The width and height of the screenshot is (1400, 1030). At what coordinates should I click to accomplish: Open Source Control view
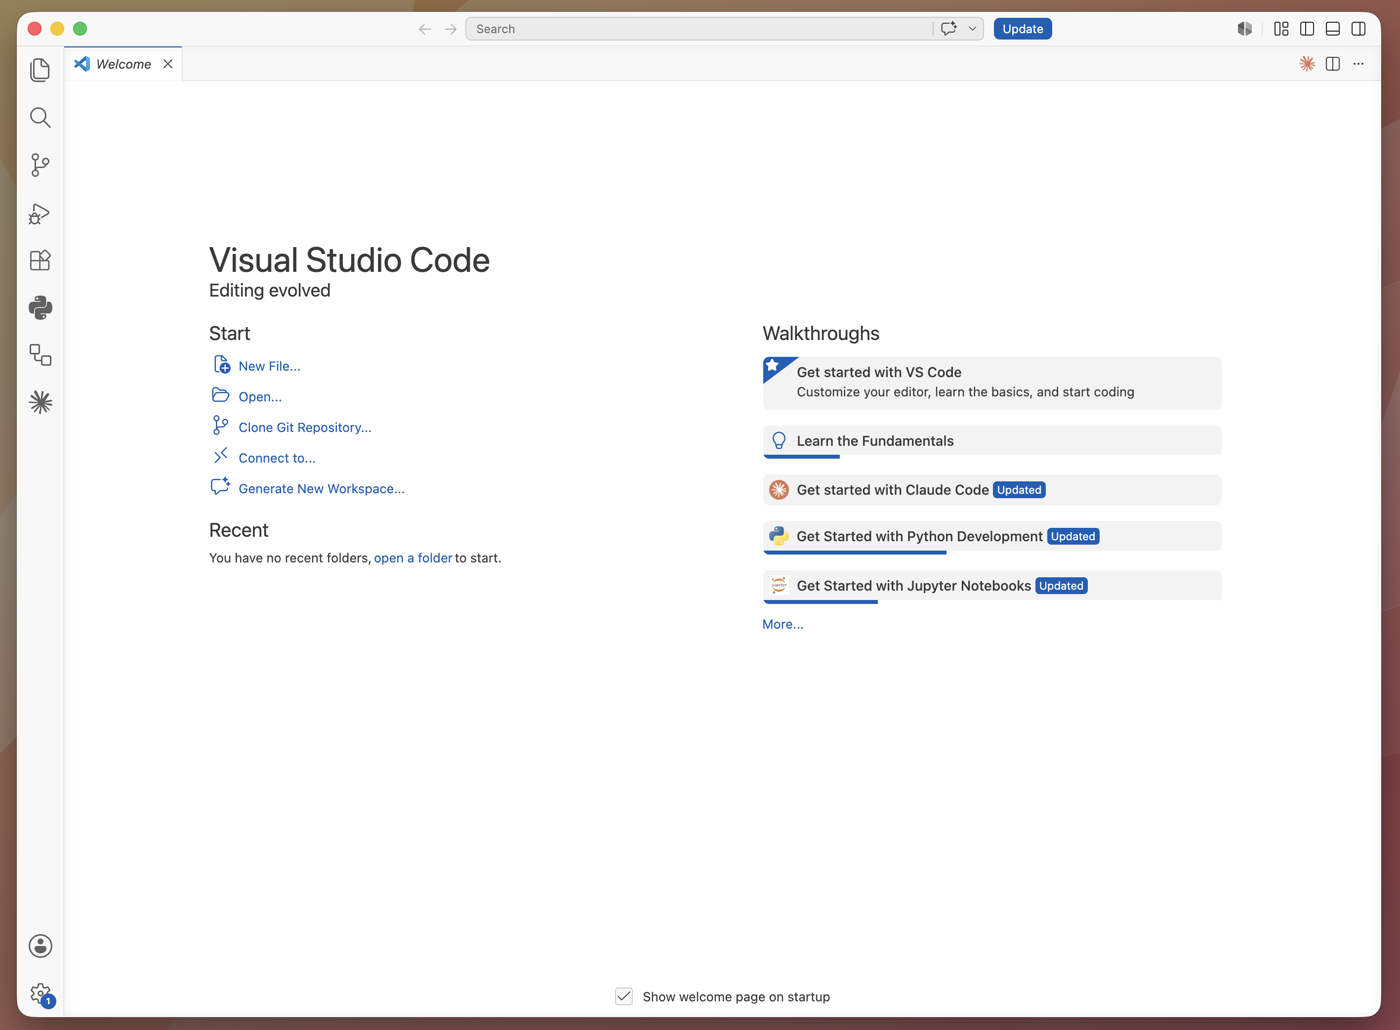tap(40, 165)
